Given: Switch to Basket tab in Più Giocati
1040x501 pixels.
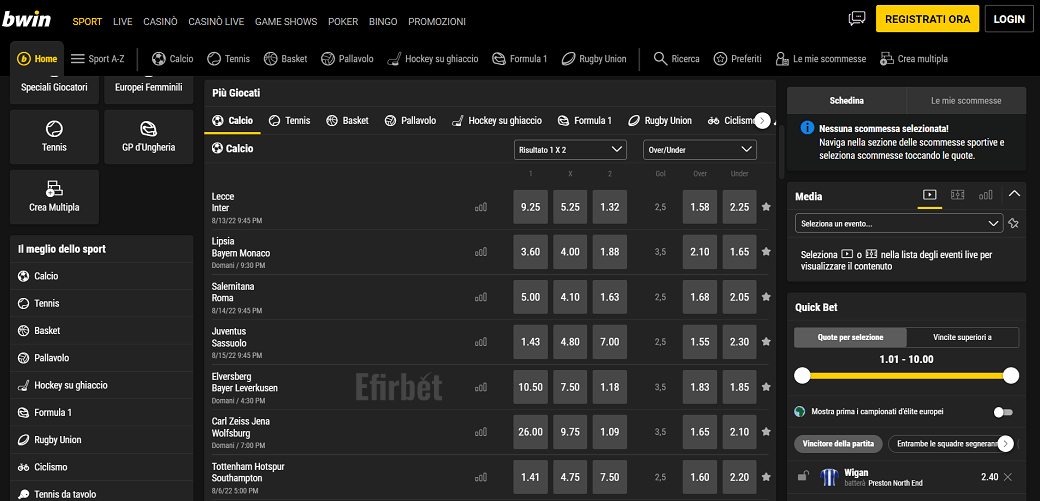Looking at the screenshot, I should [x=348, y=121].
